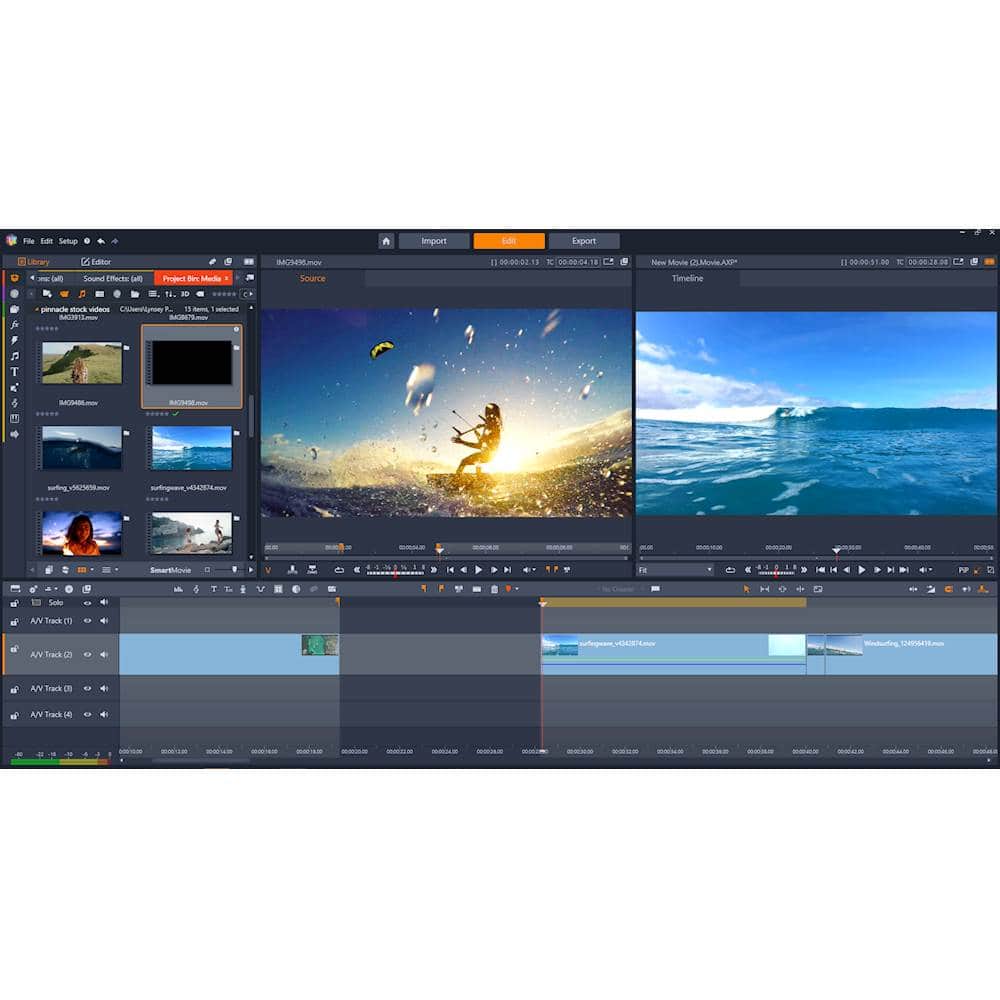Click the Import button
The image size is (1000, 1000).
434,241
